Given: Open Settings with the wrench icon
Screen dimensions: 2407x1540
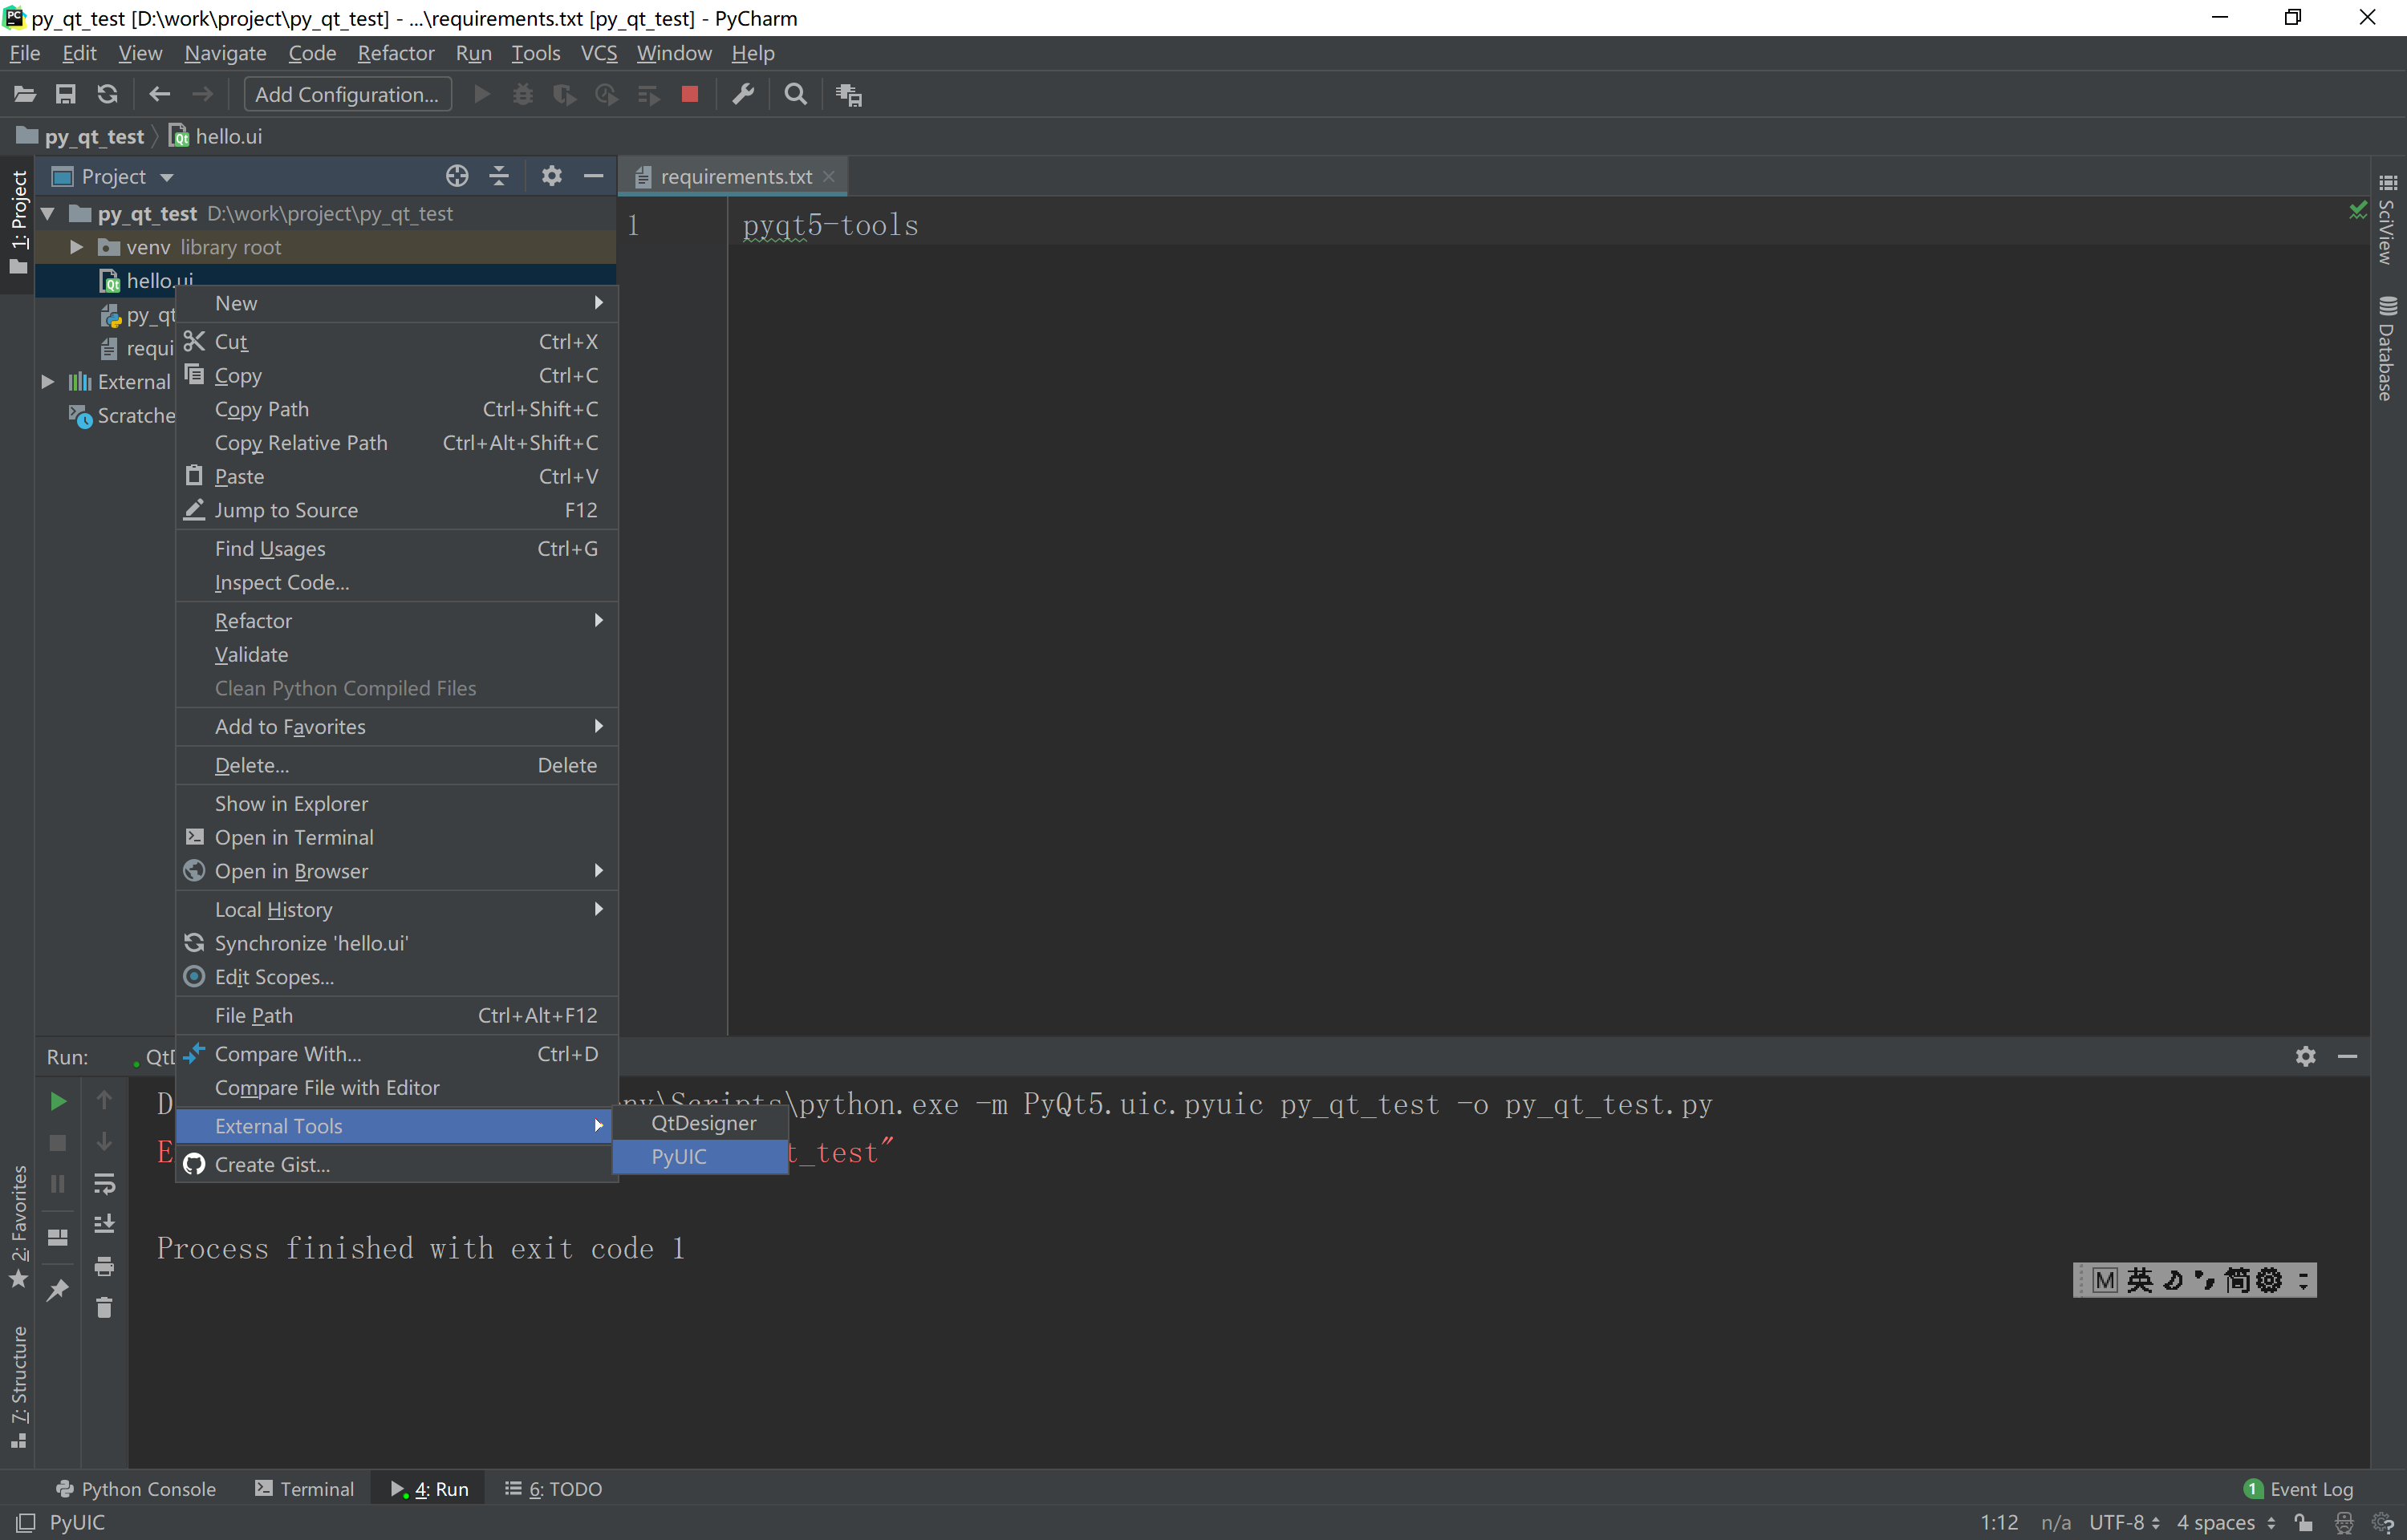Looking at the screenshot, I should pyautogui.click(x=743, y=94).
